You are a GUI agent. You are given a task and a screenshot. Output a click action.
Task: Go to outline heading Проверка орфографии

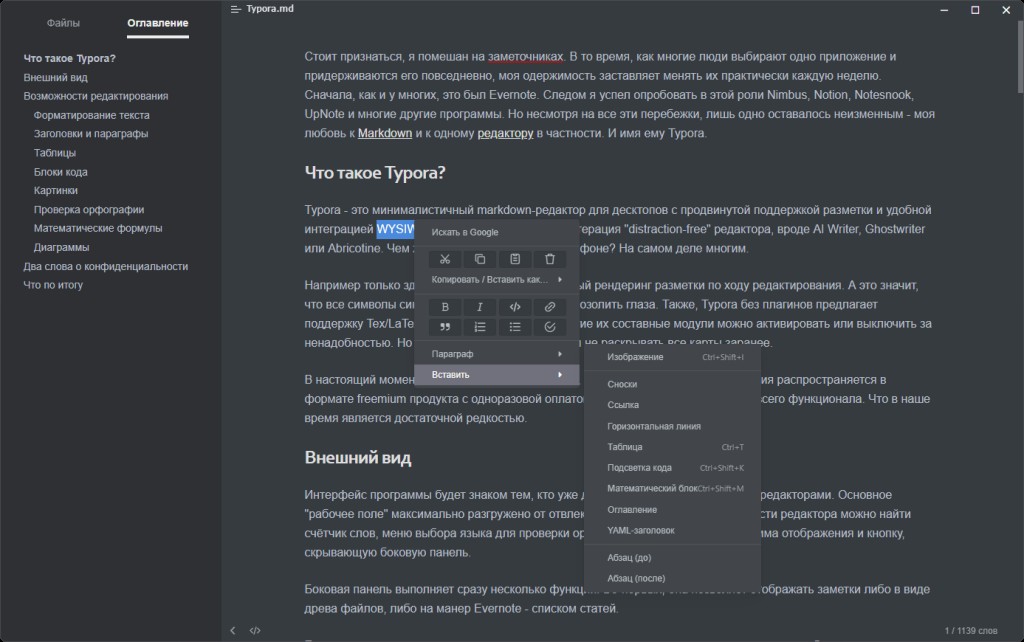click(x=89, y=210)
